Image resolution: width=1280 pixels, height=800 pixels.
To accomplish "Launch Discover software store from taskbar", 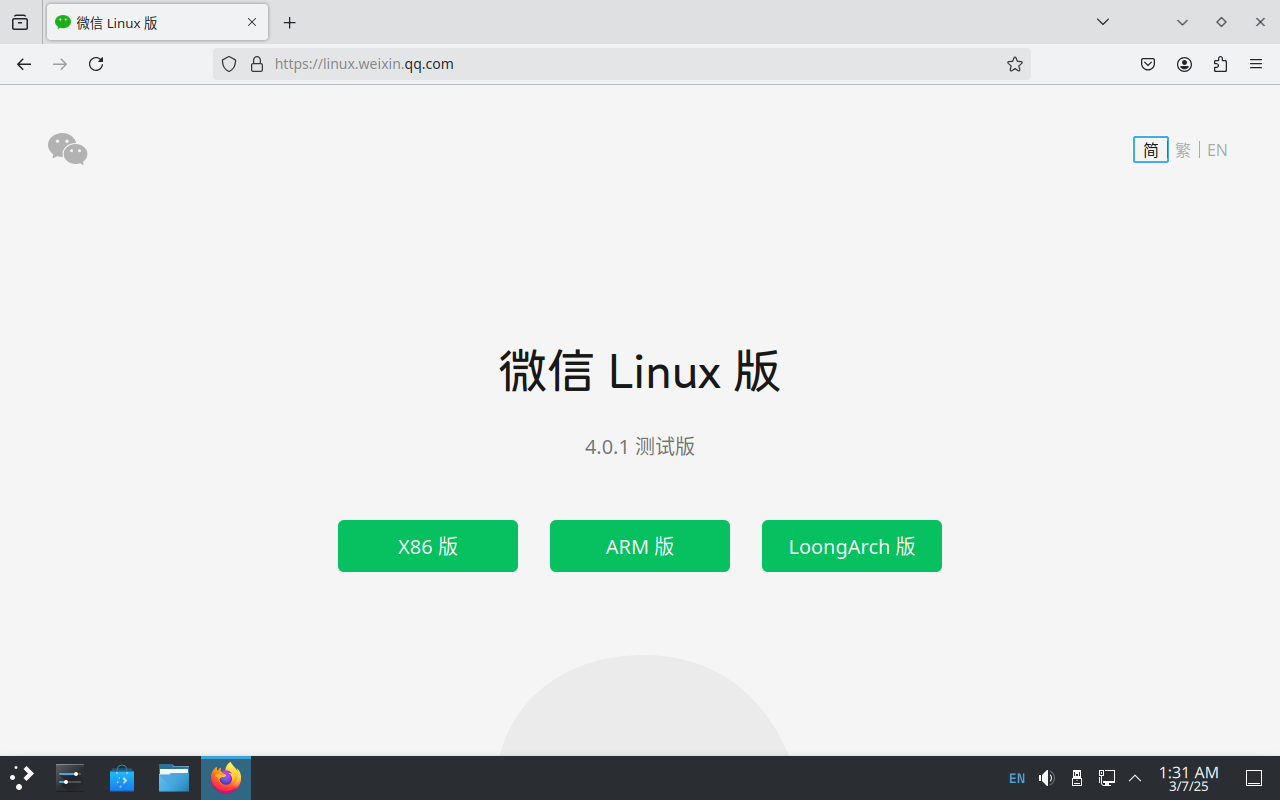I will coord(122,778).
